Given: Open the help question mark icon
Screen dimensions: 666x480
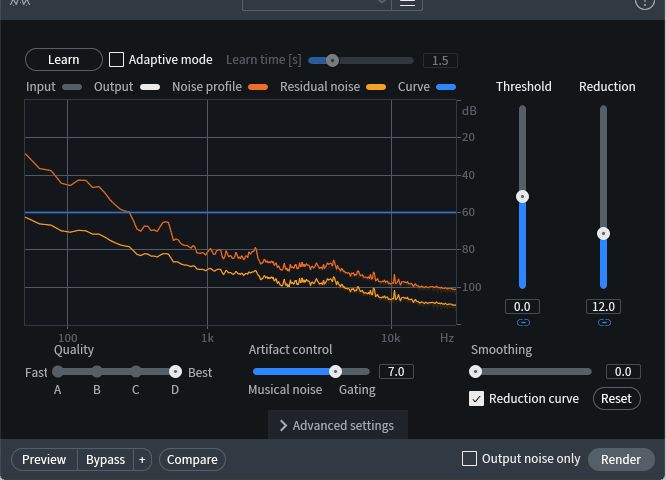Looking at the screenshot, I should pos(644,3).
